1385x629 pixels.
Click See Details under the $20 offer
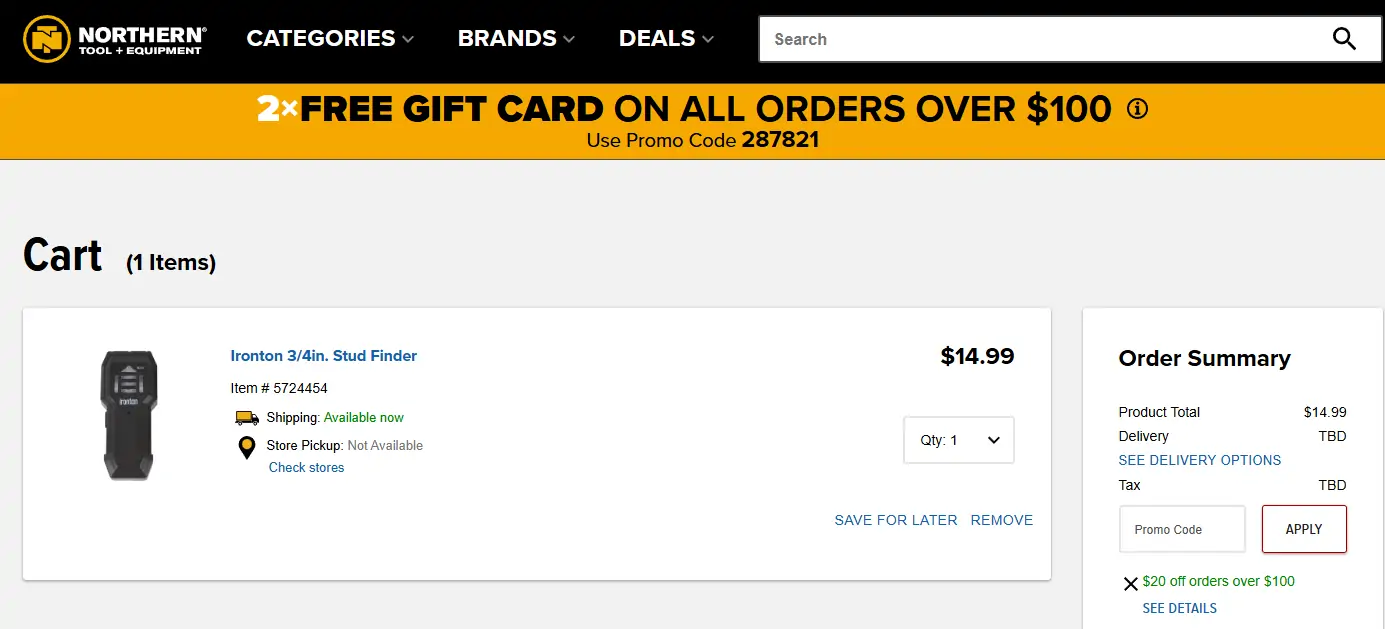coord(1179,608)
